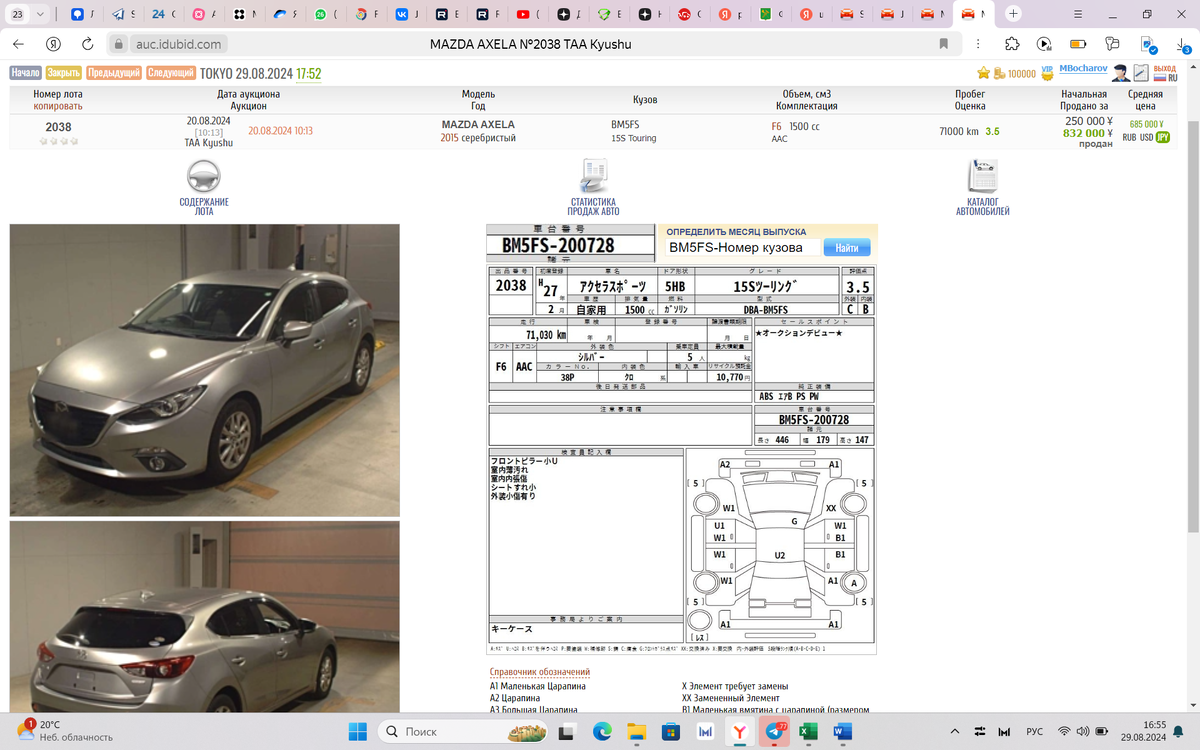The width and height of the screenshot is (1200, 750).
Task: Click the sold price 832 000 ¥
Action: [x=1088, y=132]
